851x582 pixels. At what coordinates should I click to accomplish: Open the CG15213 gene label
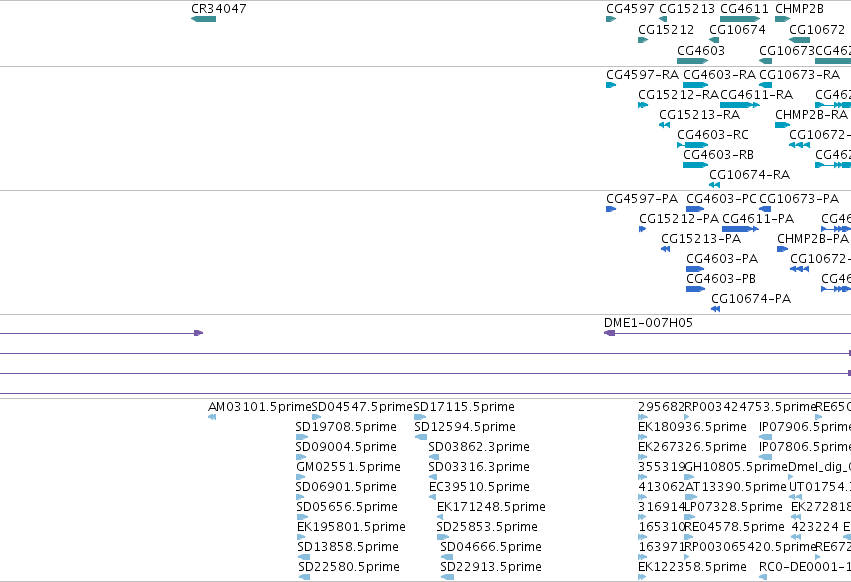pyautogui.click(x=687, y=9)
